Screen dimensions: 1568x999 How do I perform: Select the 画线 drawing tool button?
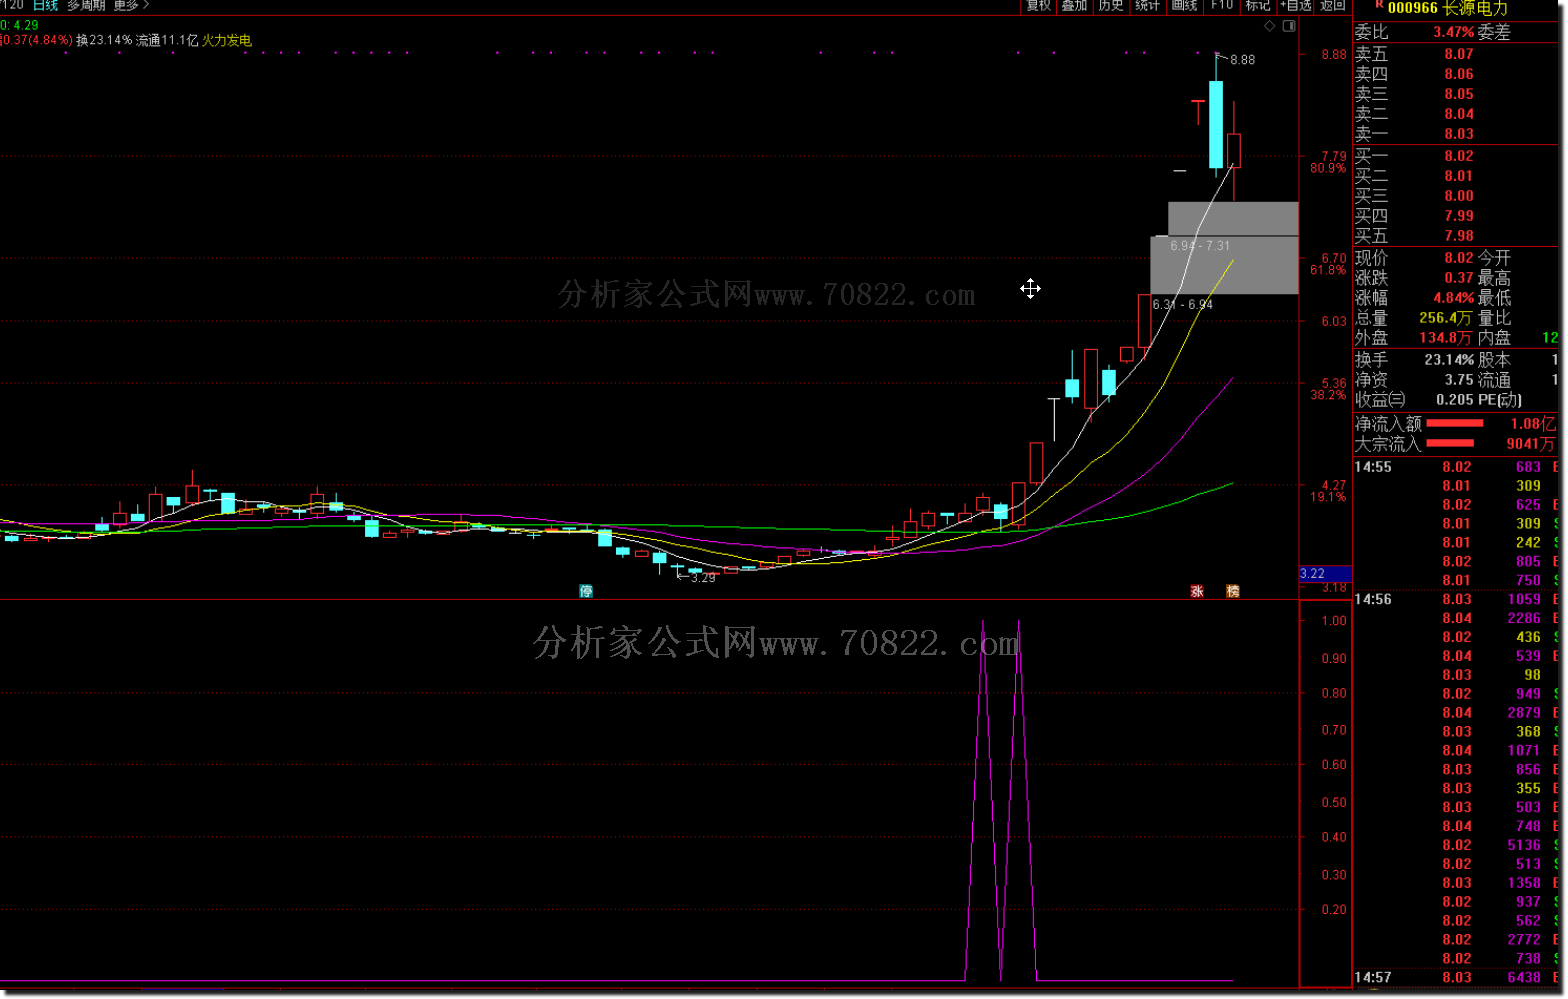(1184, 6)
